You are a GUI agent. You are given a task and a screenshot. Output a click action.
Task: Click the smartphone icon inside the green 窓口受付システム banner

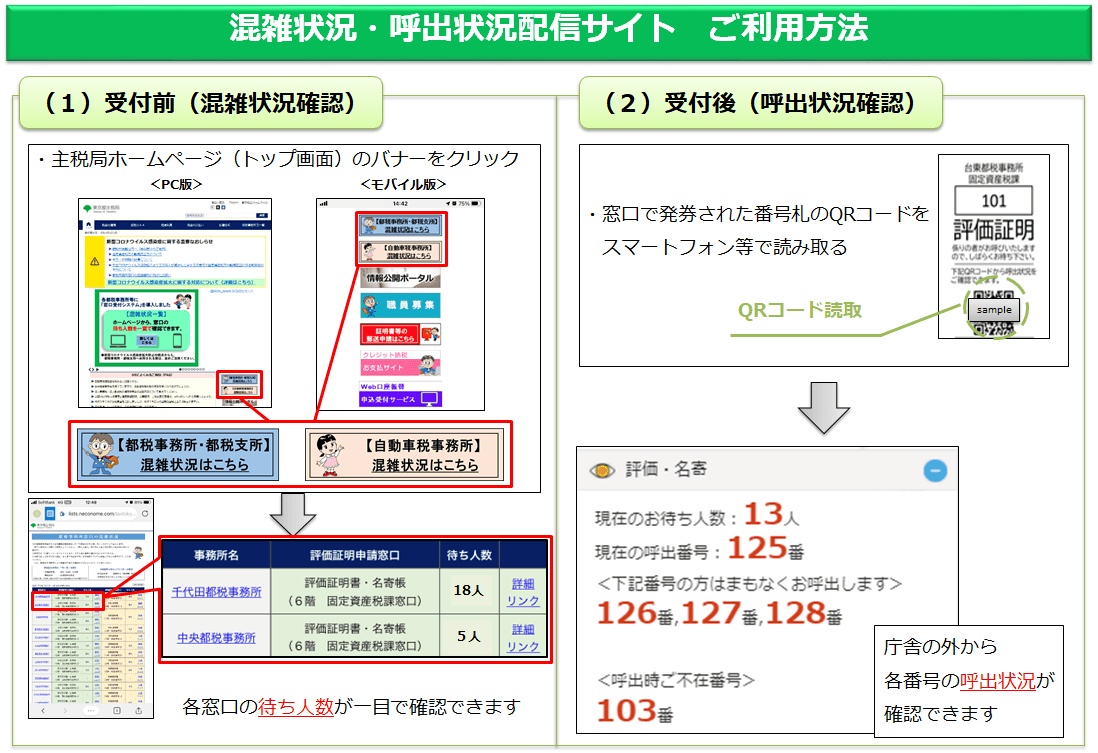pyautogui.click(x=177, y=341)
